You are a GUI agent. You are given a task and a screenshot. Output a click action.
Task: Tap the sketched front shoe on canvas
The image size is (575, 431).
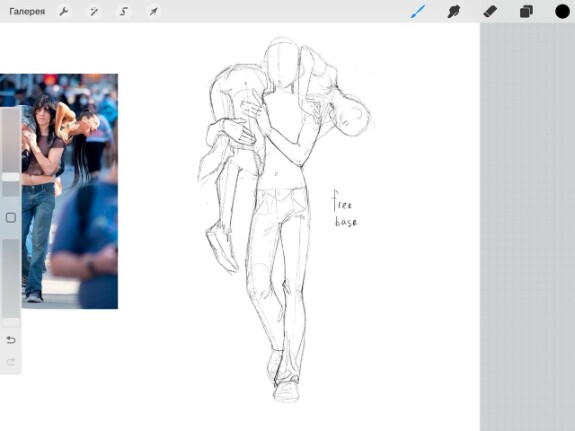286,391
